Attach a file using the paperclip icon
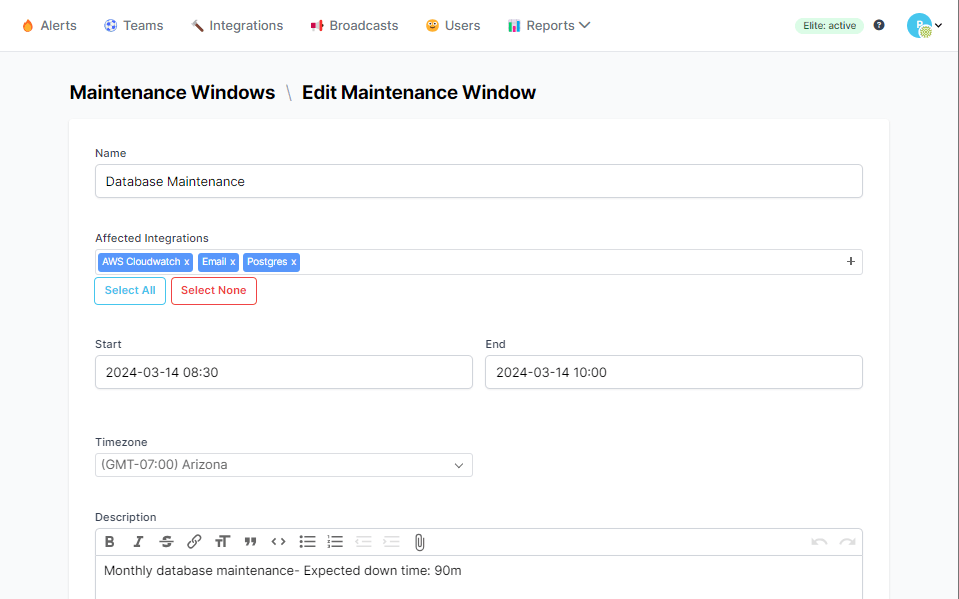This screenshot has height=599, width=959. point(419,541)
